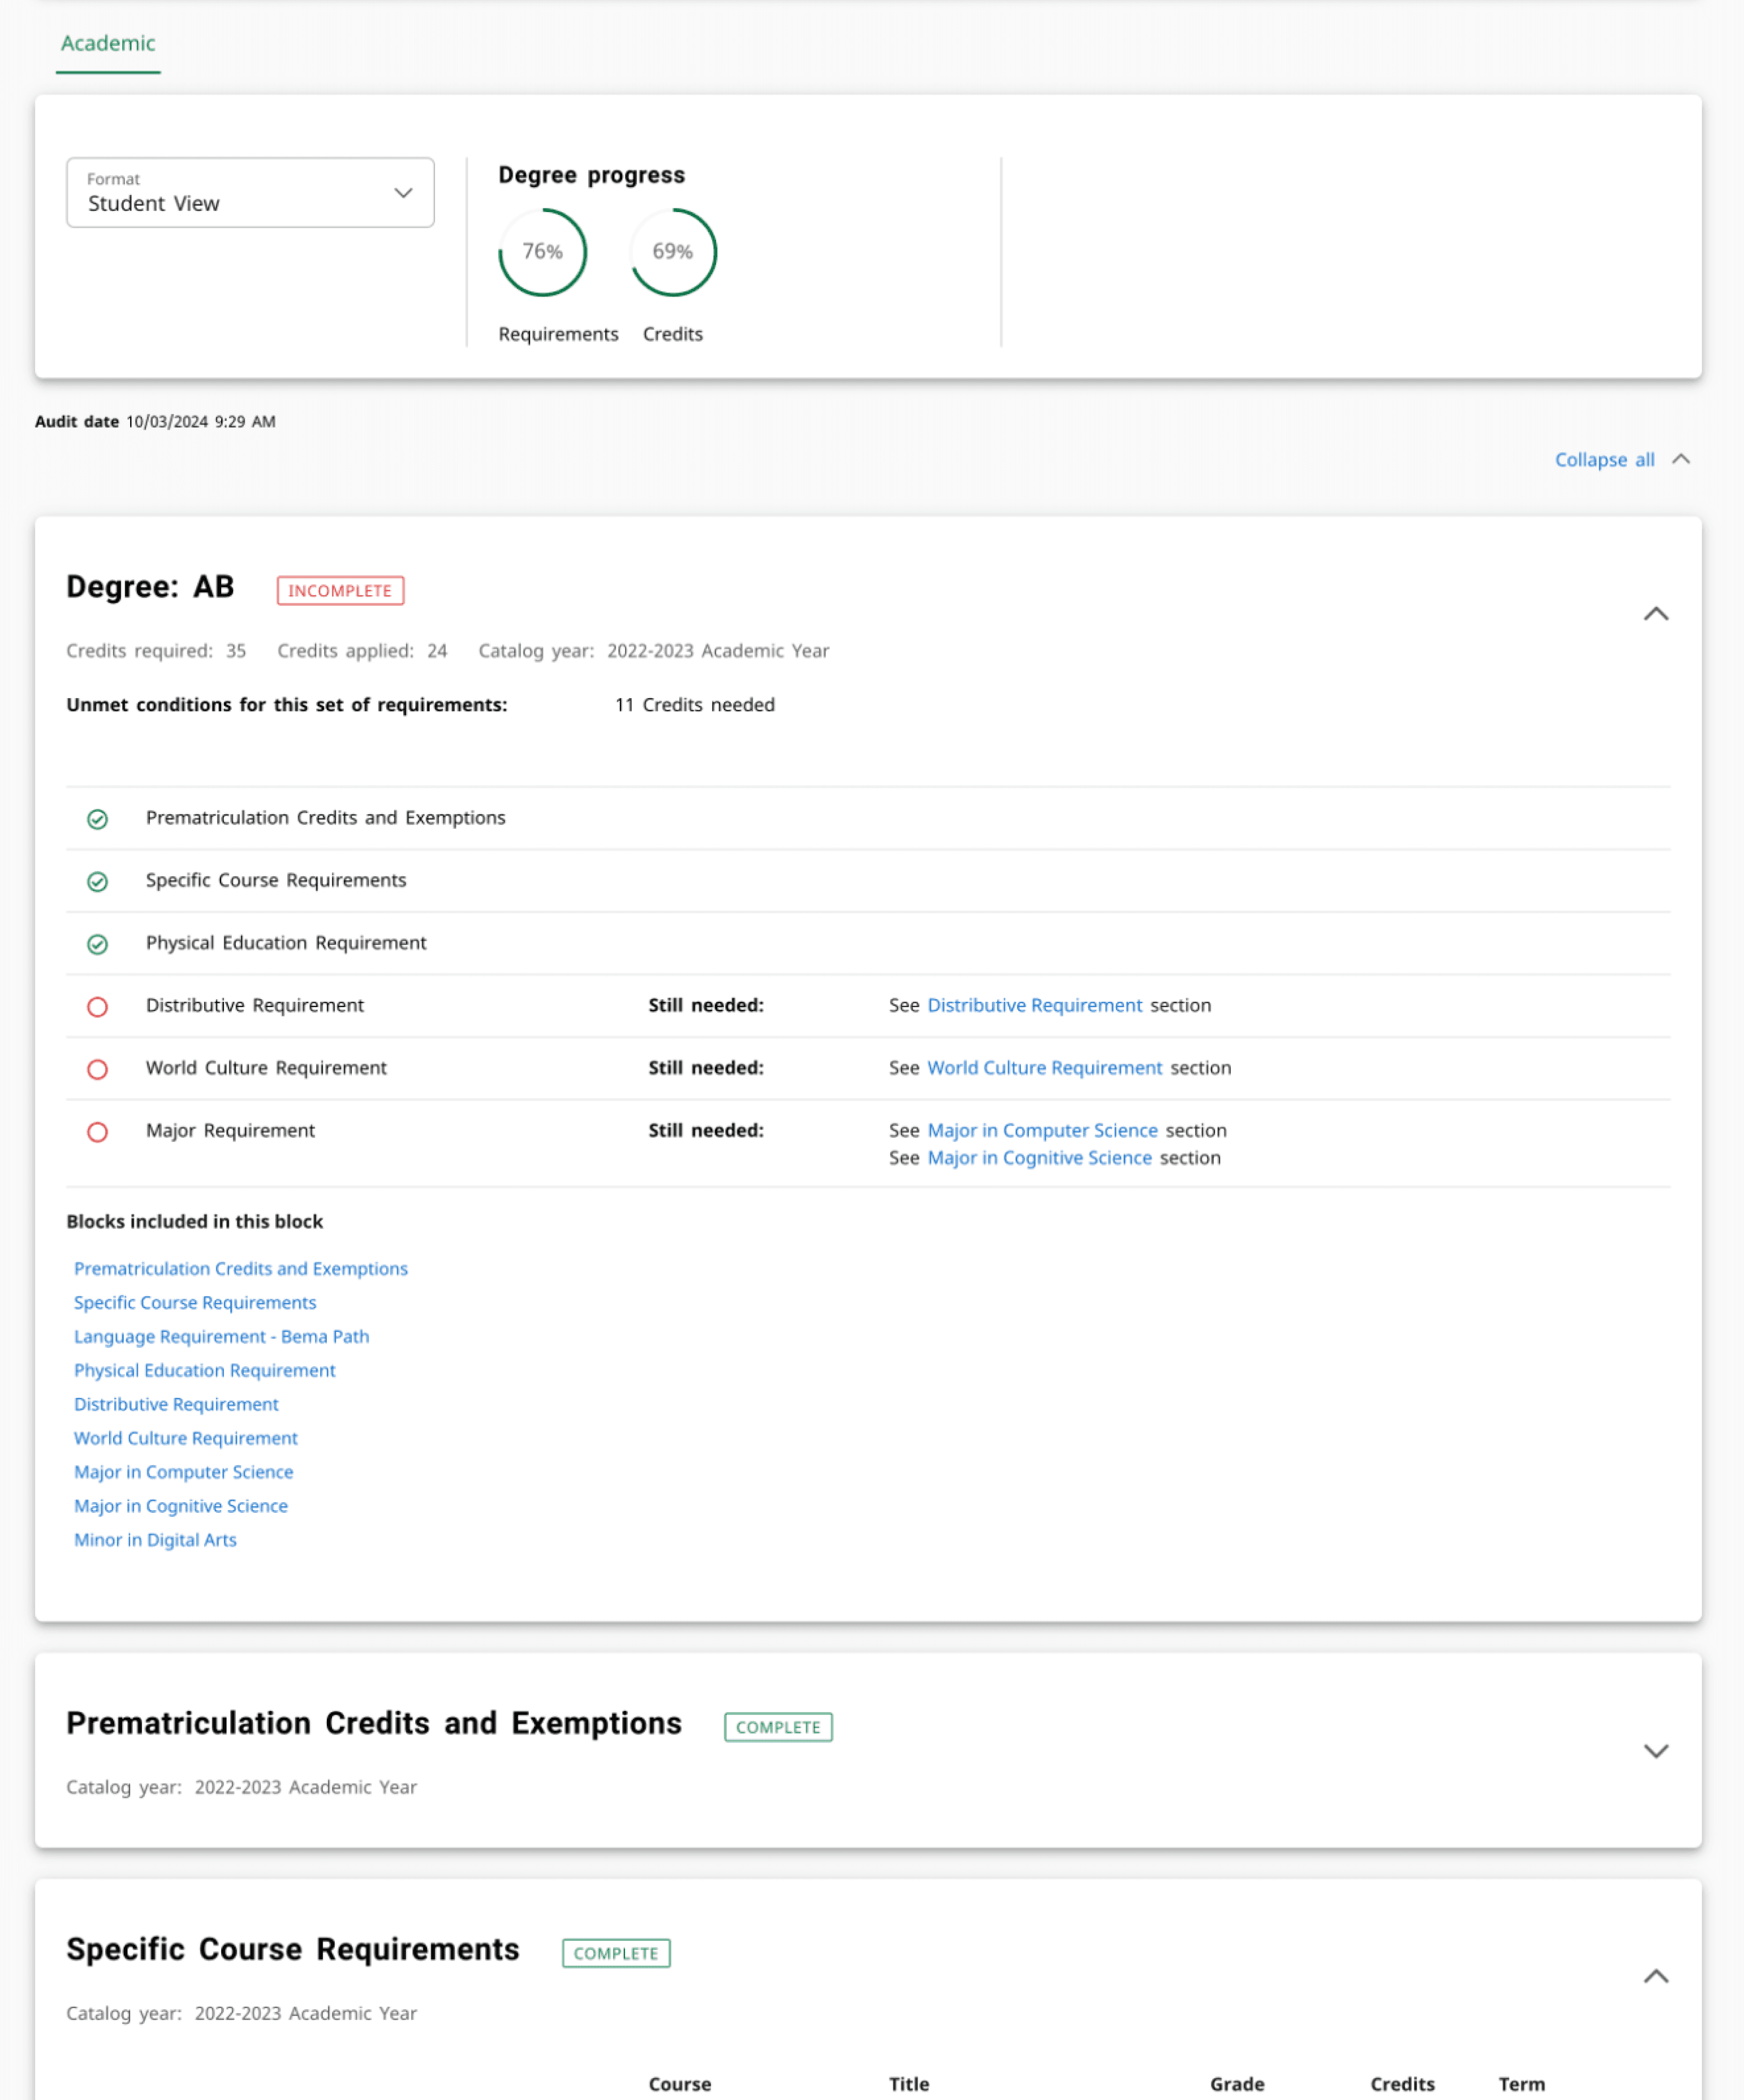This screenshot has height=2100, width=1744.
Task: Open the Major in Cognitive Science link in Still needed row
Action: (1039, 1158)
